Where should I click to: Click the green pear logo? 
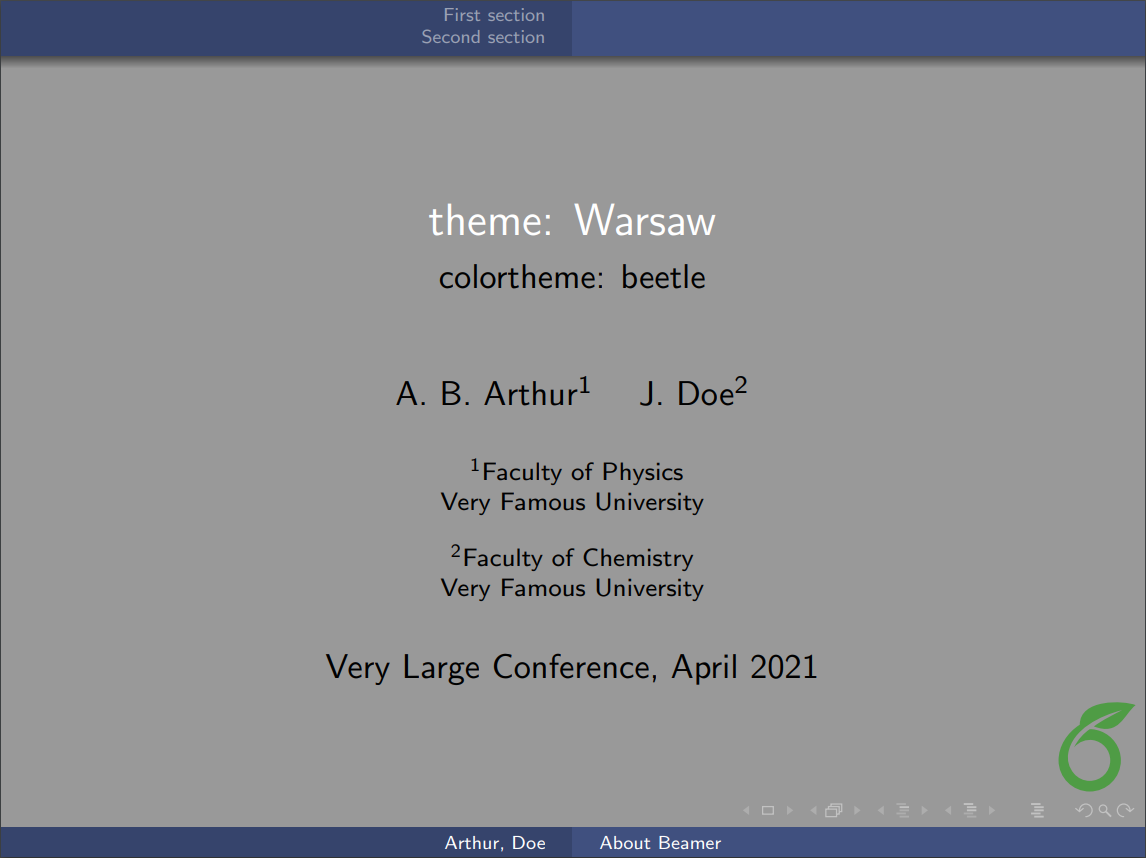(x=1090, y=747)
